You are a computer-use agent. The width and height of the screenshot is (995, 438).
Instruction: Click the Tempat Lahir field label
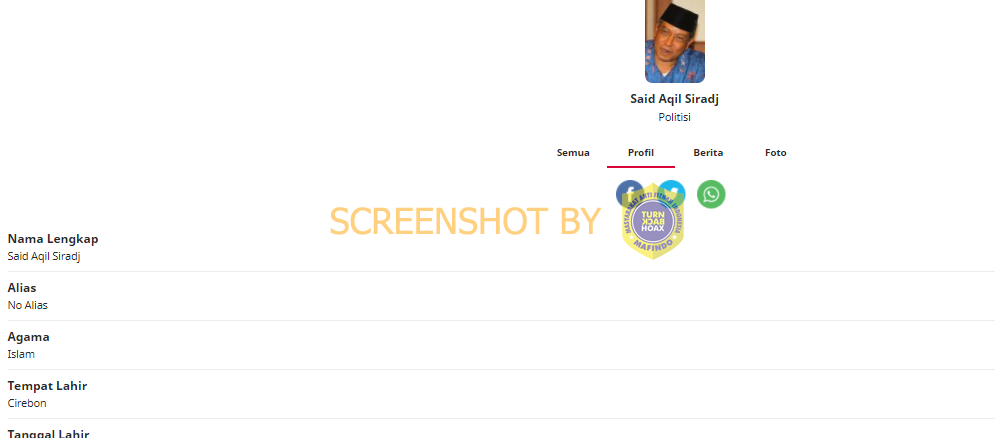point(47,386)
